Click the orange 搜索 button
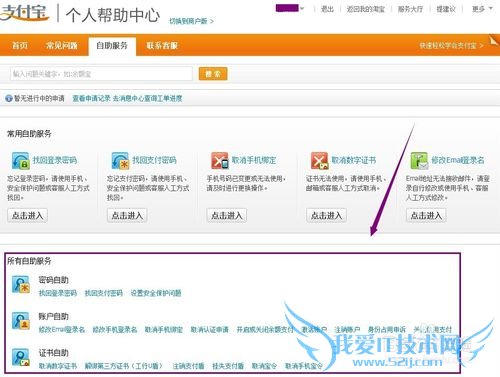Screen dimensions: 500x377 (x=213, y=74)
